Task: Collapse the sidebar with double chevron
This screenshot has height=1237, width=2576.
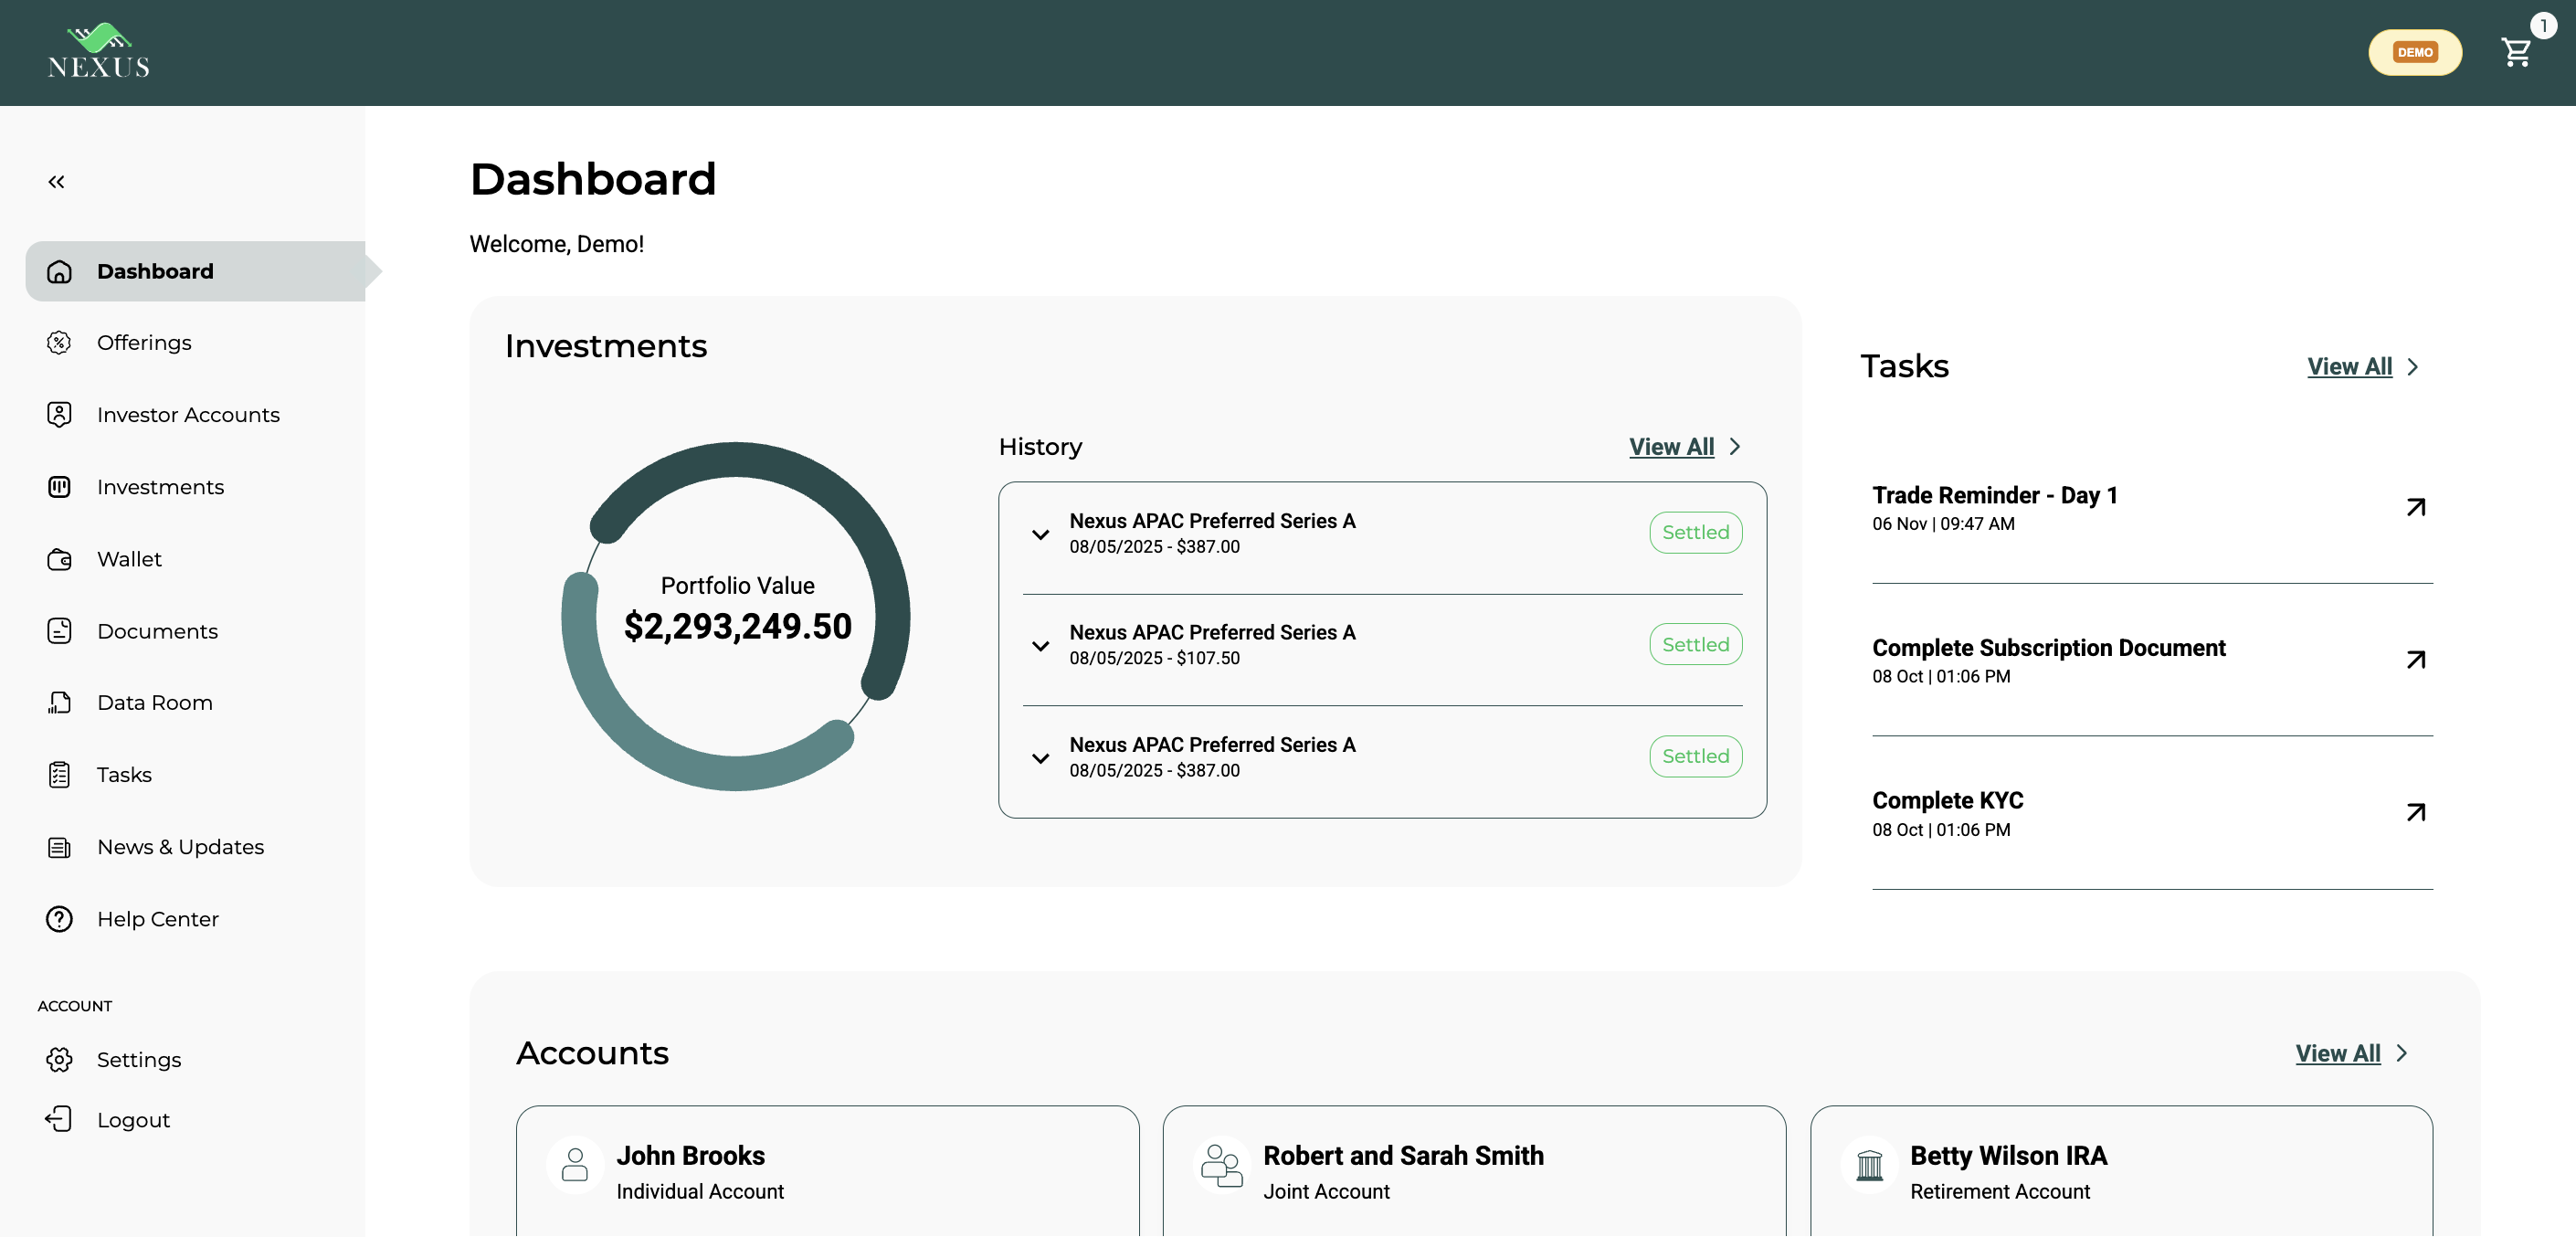Action: [x=56, y=182]
